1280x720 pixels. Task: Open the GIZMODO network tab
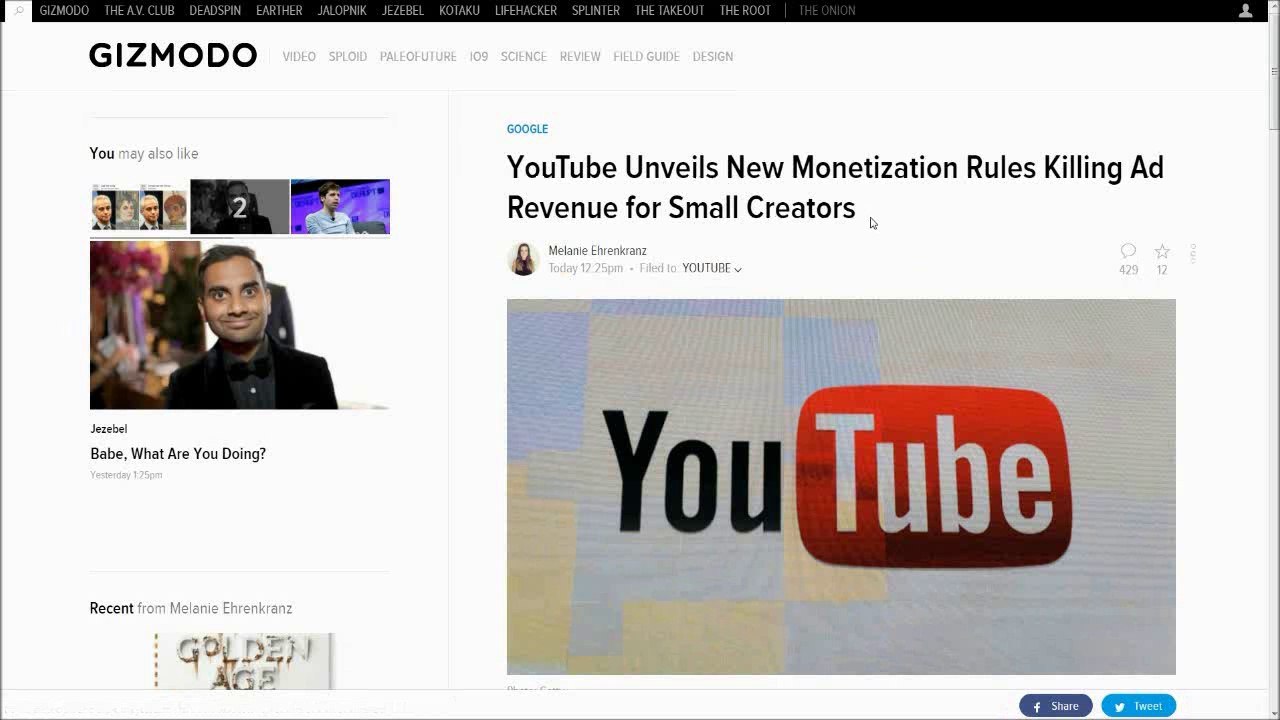(x=64, y=10)
